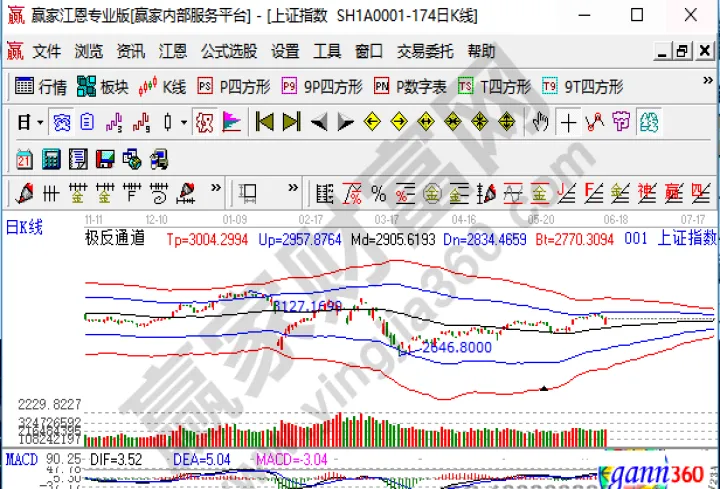The height and width of the screenshot is (489, 720).
Task: Click the 日 period selector icon
Action: point(24,123)
